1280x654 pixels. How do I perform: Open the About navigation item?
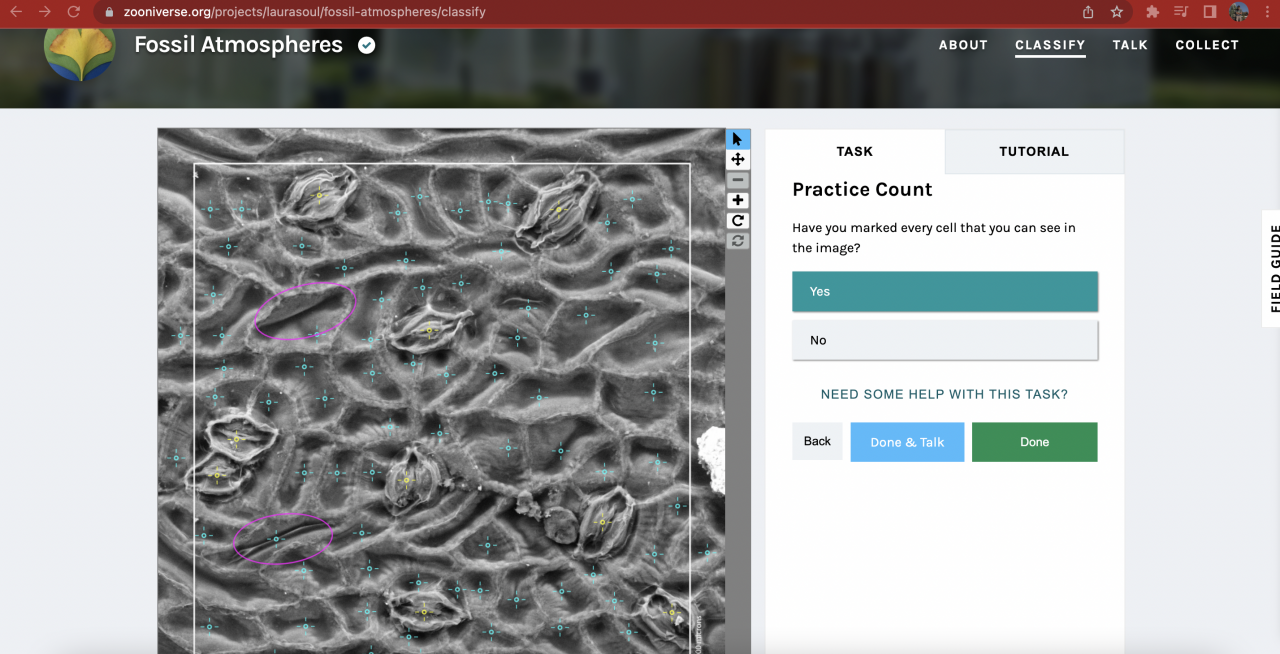(x=963, y=45)
